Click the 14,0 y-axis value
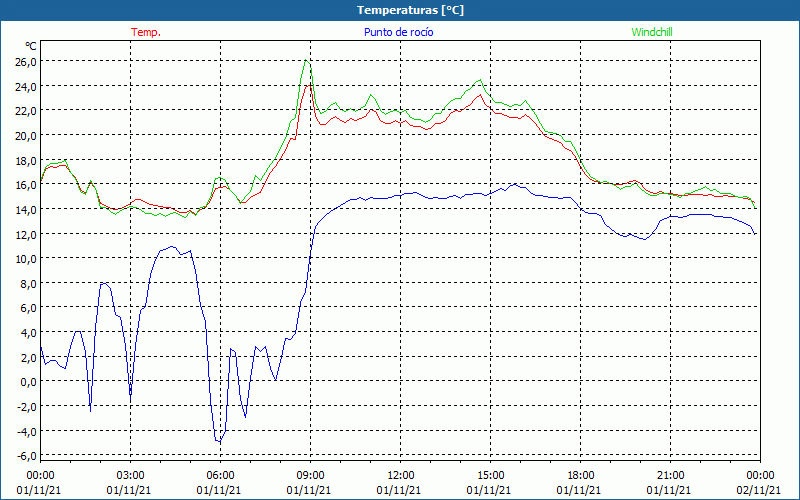 click(x=26, y=210)
